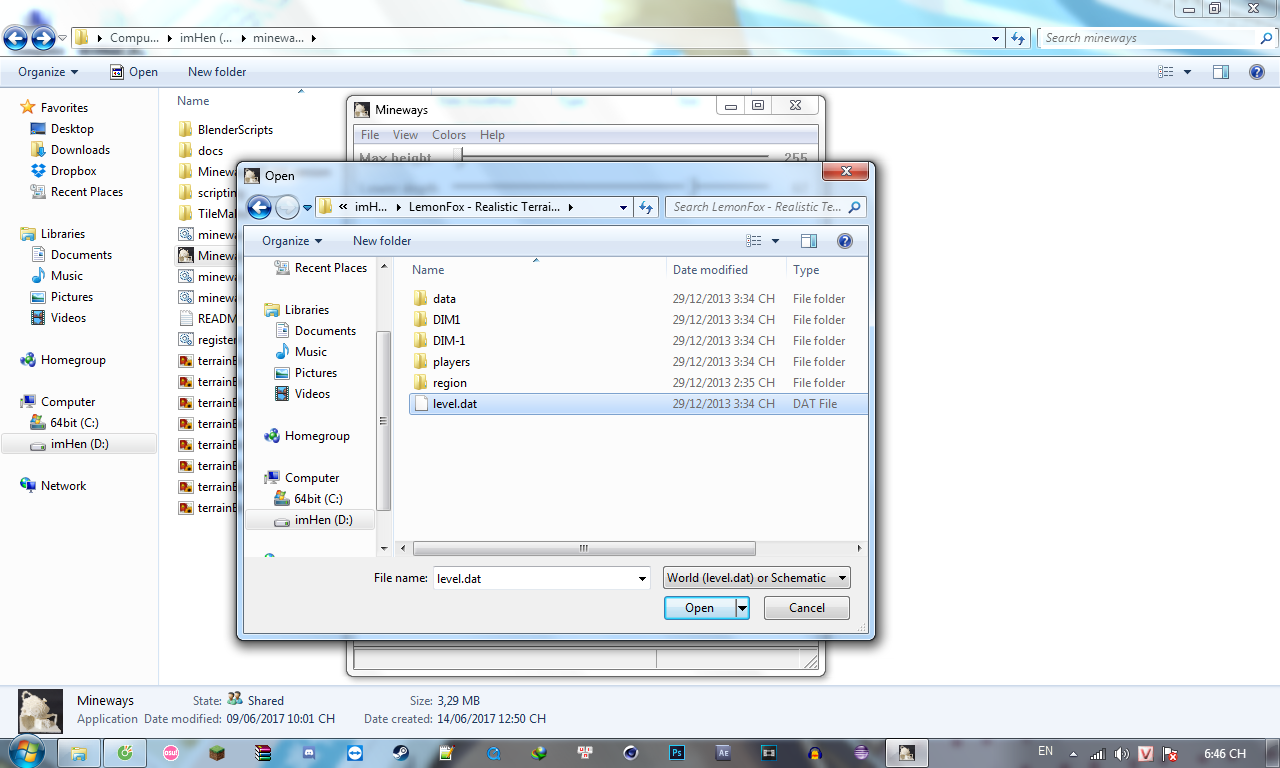Cancel the Open dialog
The width and height of the screenshot is (1280, 768).
(x=807, y=608)
